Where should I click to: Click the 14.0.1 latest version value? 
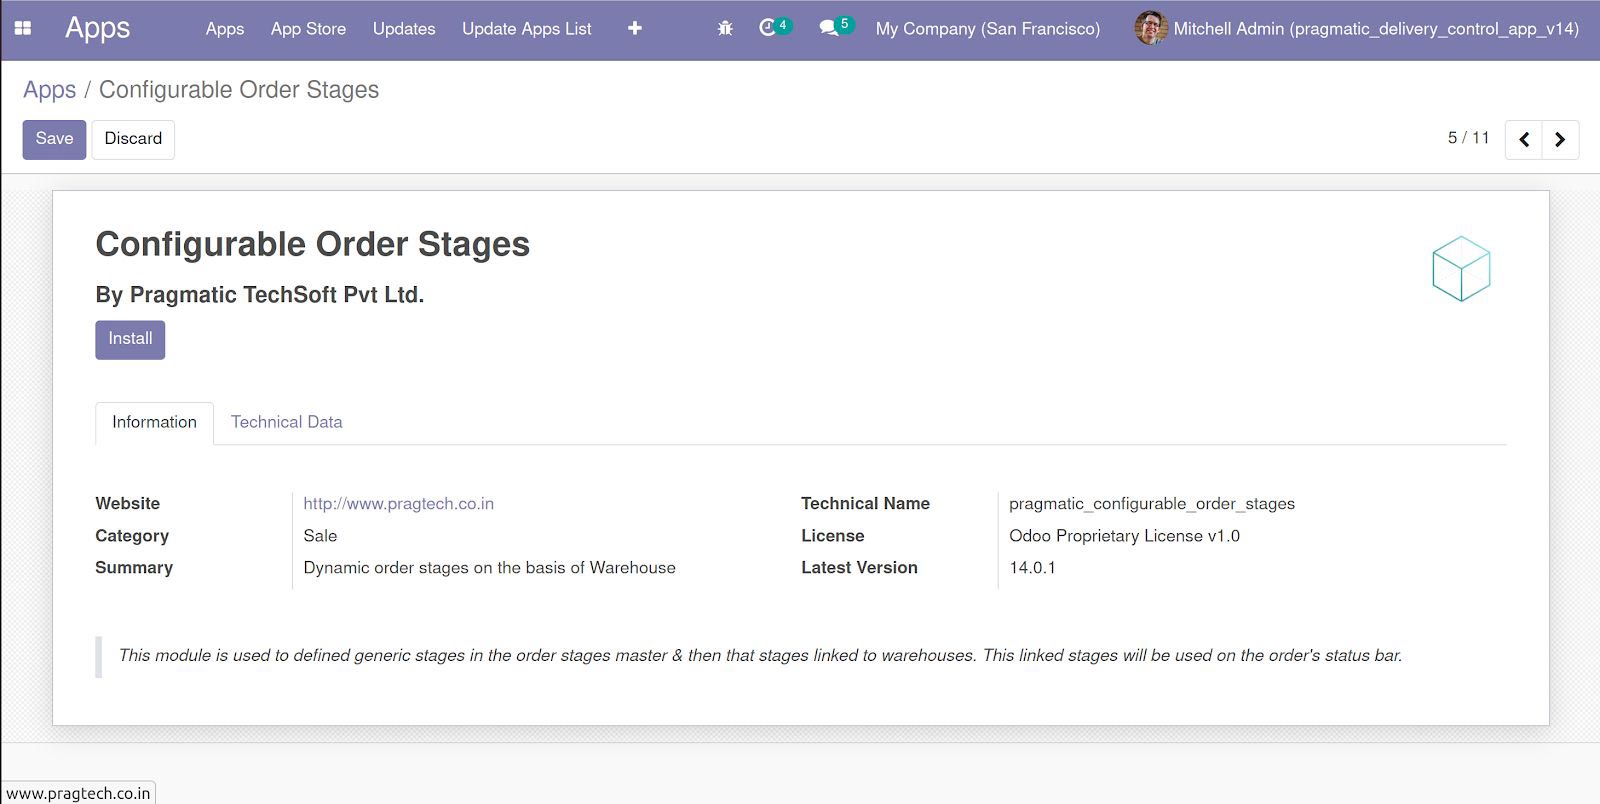point(1032,568)
